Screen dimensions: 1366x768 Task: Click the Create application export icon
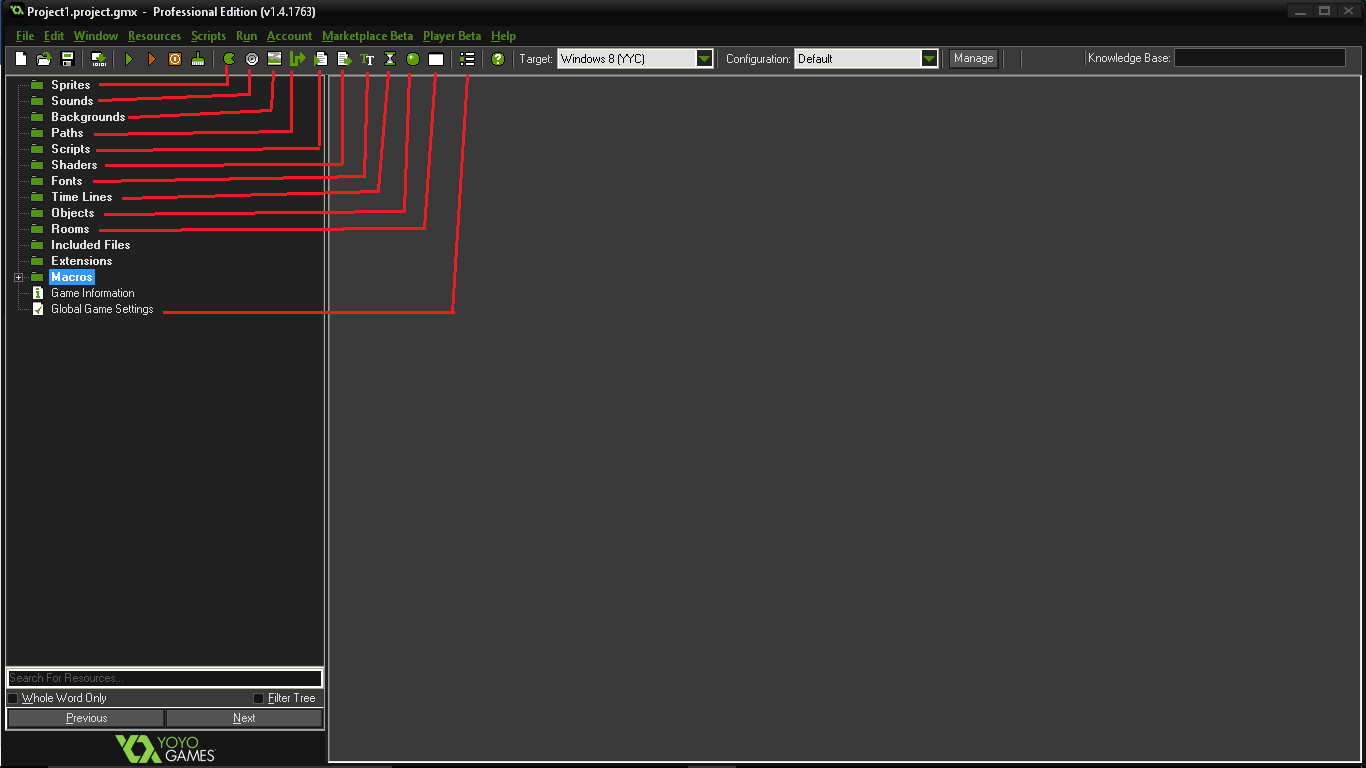[x=98, y=59]
